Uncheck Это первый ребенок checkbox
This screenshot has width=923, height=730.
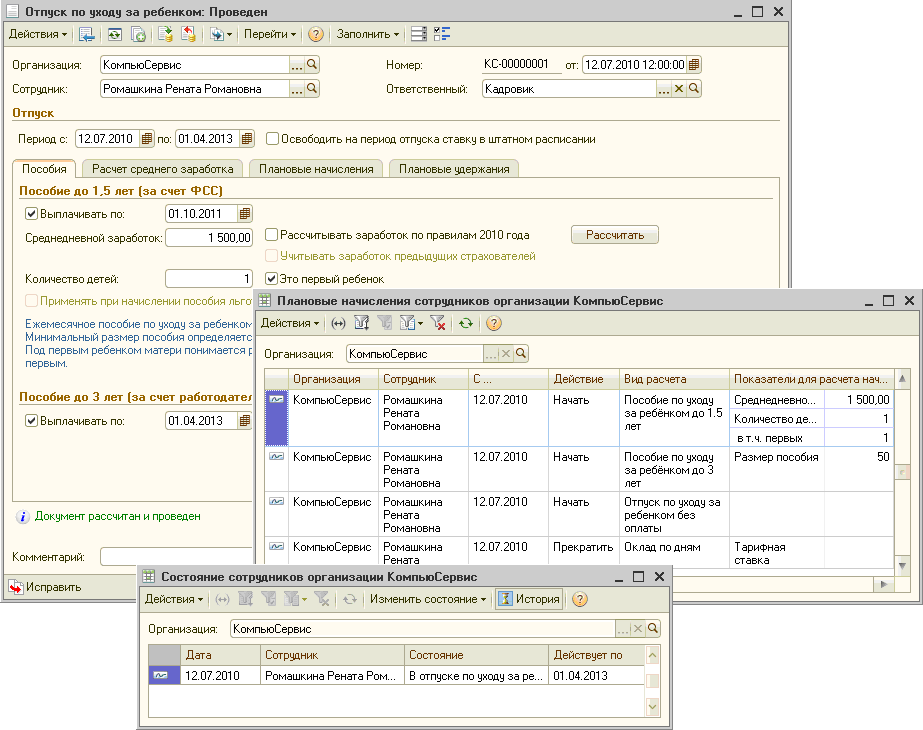(271, 278)
